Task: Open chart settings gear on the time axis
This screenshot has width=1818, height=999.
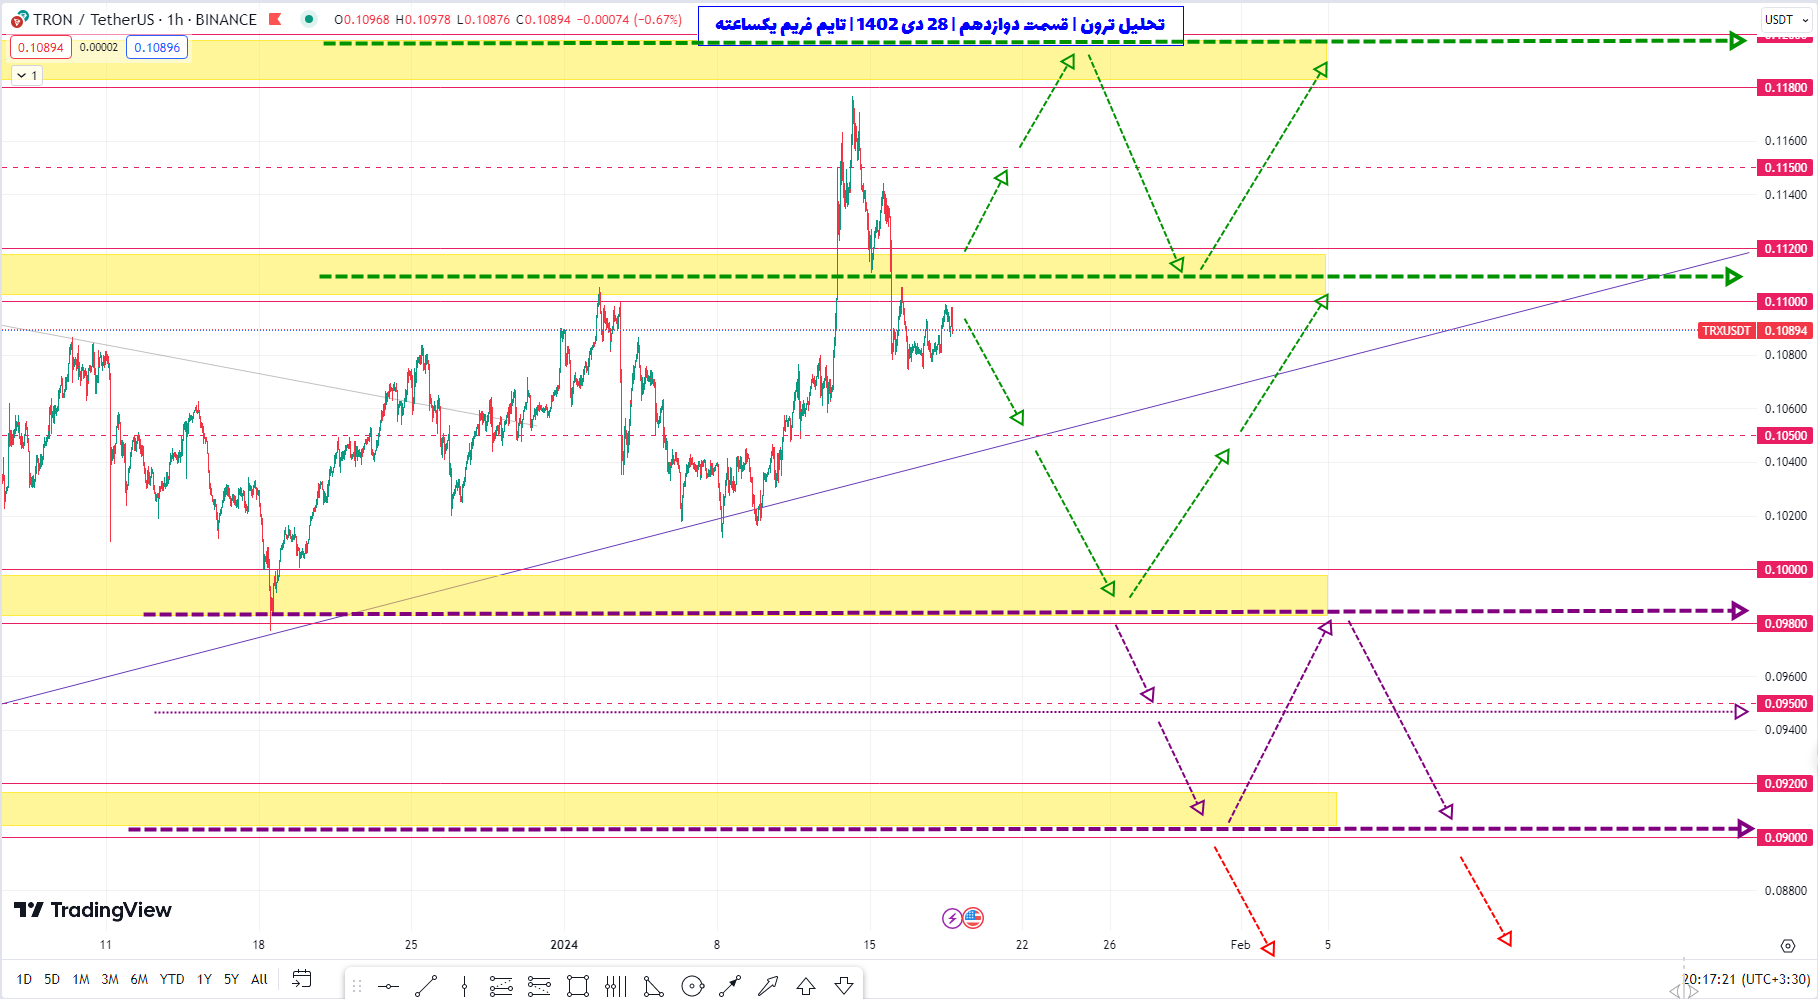Action: coord(1787,945)
